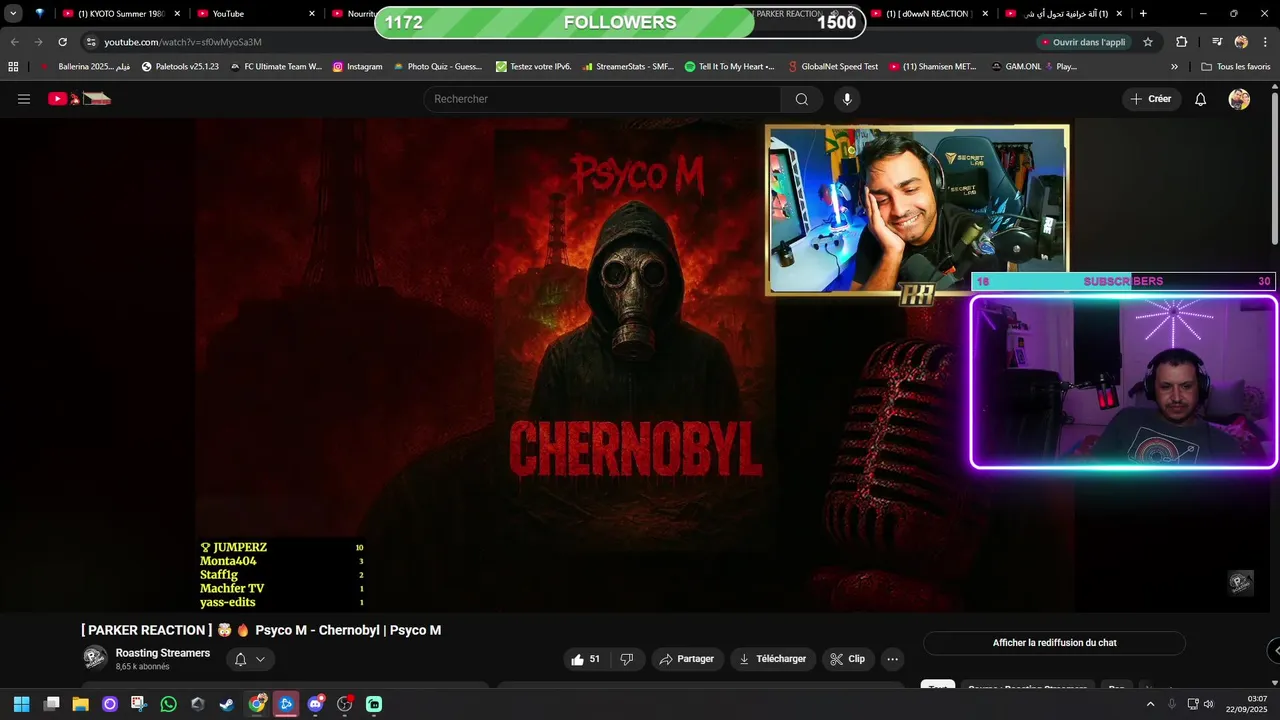Go back in Chrome
The height and width of the screenshot is (720, 1280).
(x=14, y=42)
